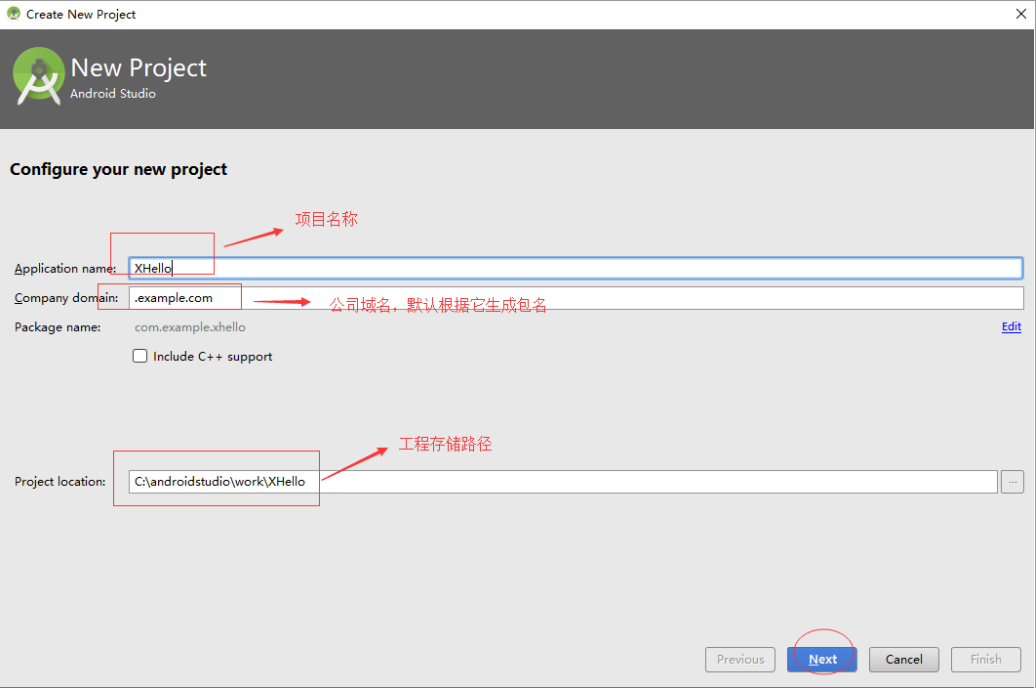Click the Application name label
The height and width of the screenshot is (688, 1036).
(65, 268)
